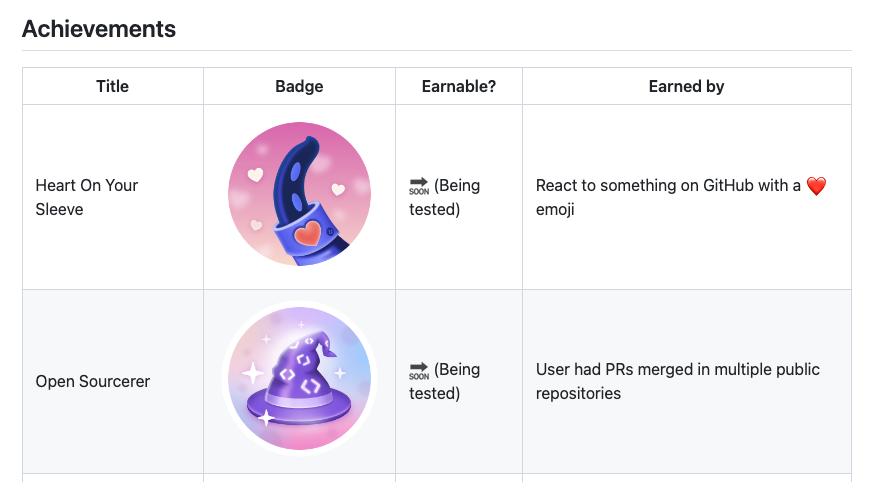This screenshot has height=482, width=872.
Task: Click the Earned by column header
Action: pyautogui.click(x=686, y=87)
